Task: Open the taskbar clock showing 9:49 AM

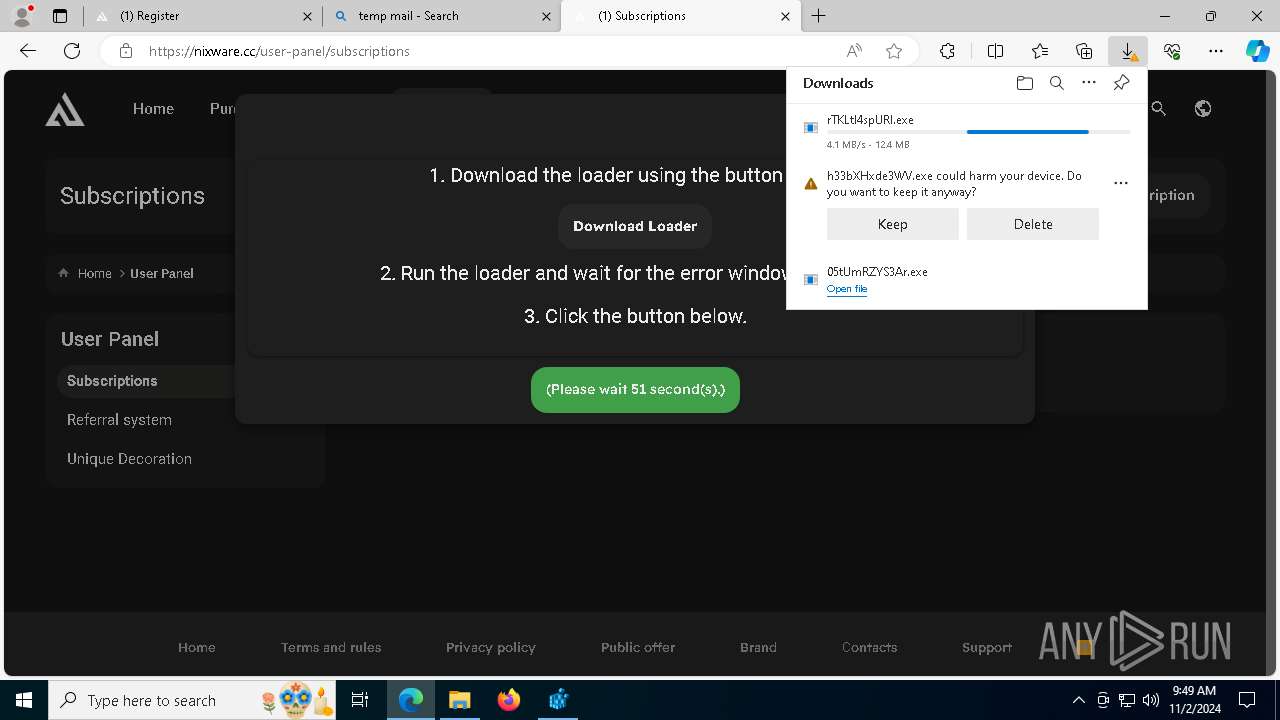Action: click(1194, 700)
